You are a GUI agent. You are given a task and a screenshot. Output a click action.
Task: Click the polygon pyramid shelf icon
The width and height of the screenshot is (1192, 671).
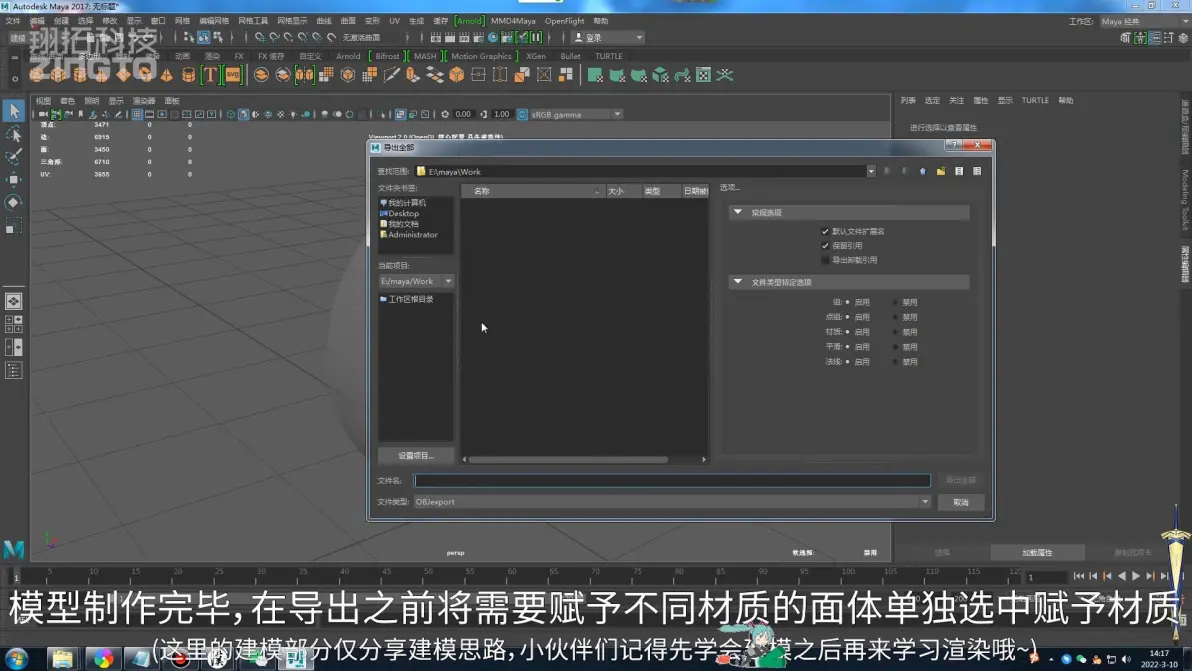tap(166, 74)
